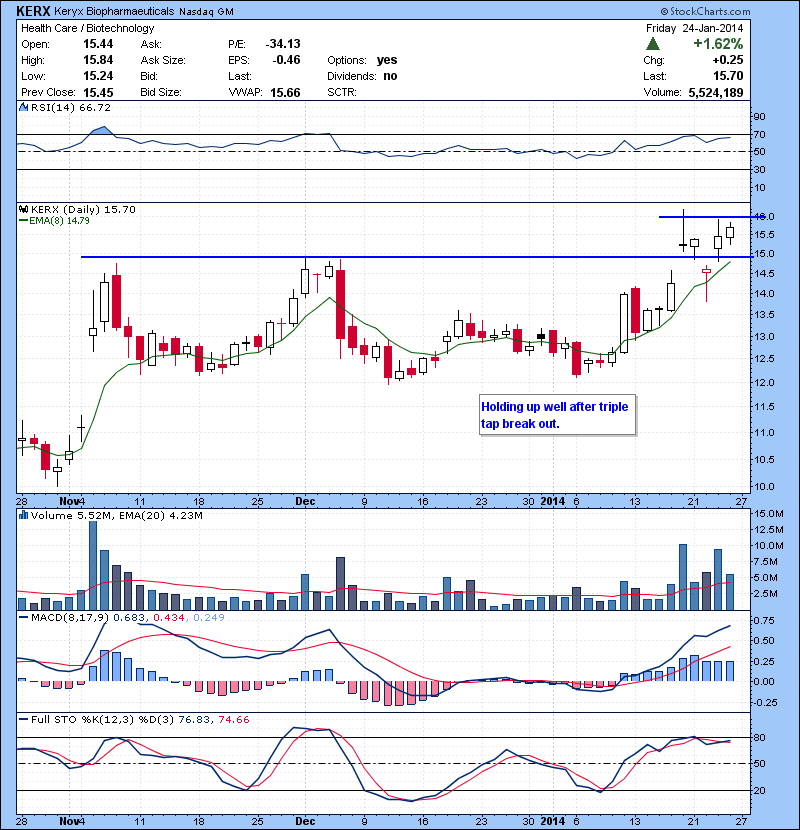Viewport: 800px width, 830px height.
Task: Click the VWAP value 15.66
Action: [x=285, y=93]
